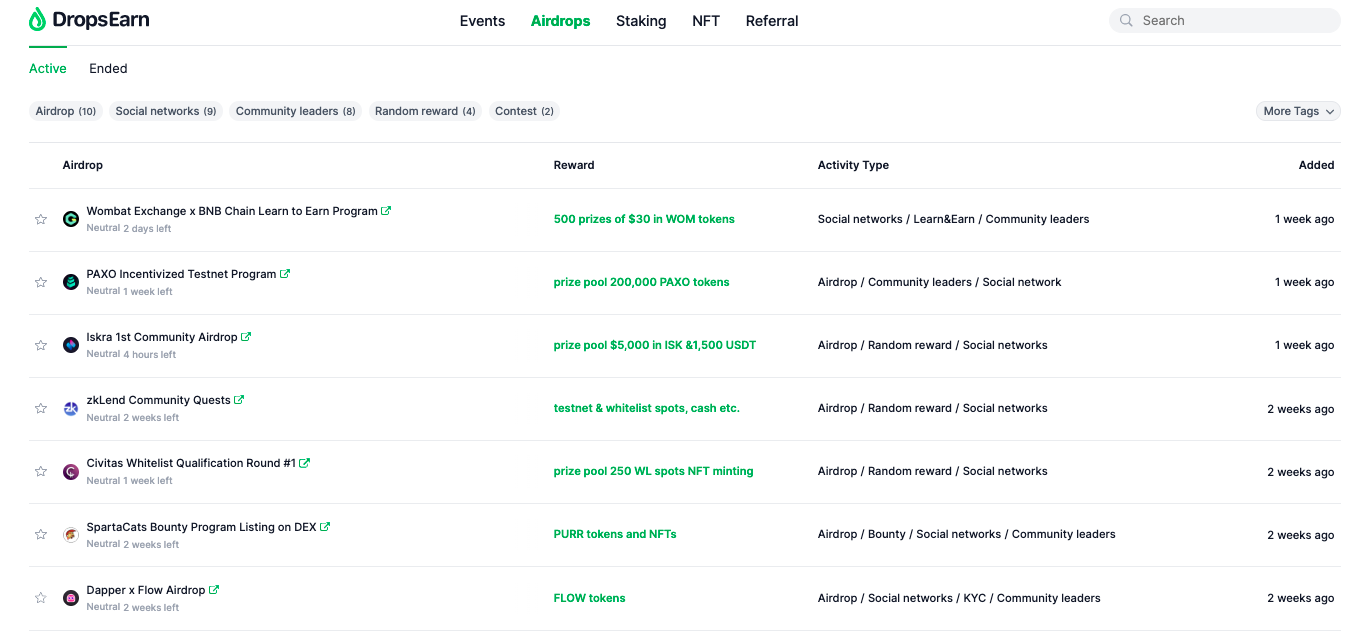The height and width of the screenshot is (631, 1362).
Task: Click the Civitas project logo
Action: pyautogui.click(x=71, y=471)
